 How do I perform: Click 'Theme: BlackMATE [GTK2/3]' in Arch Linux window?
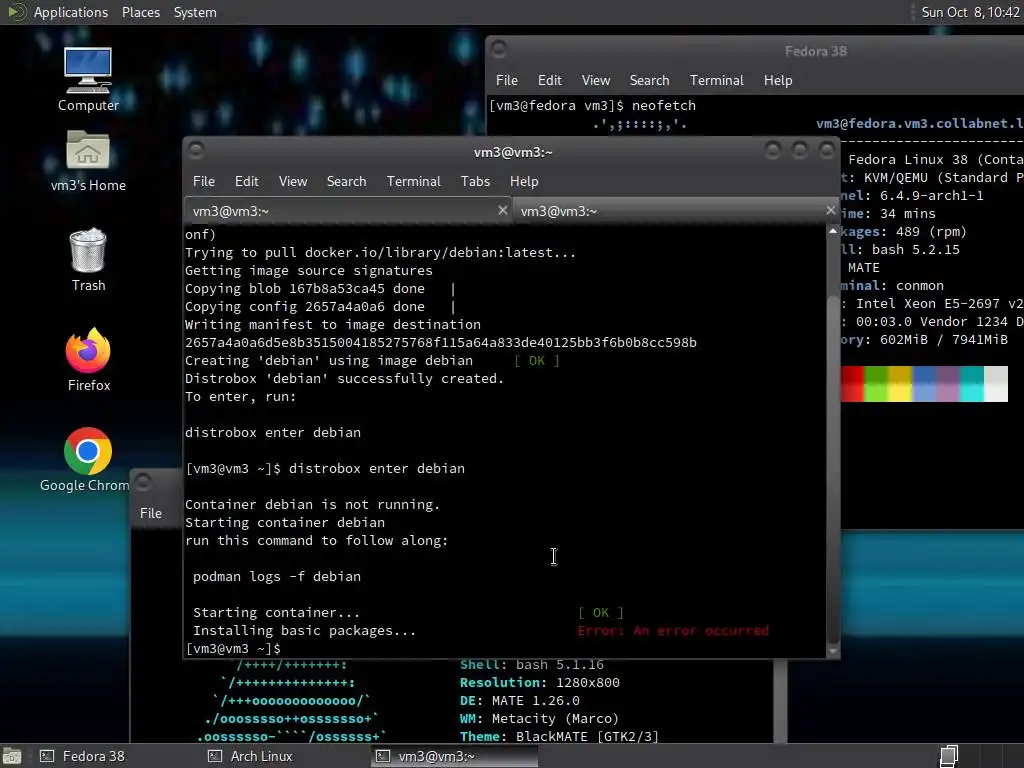click(x=559, y=737)
